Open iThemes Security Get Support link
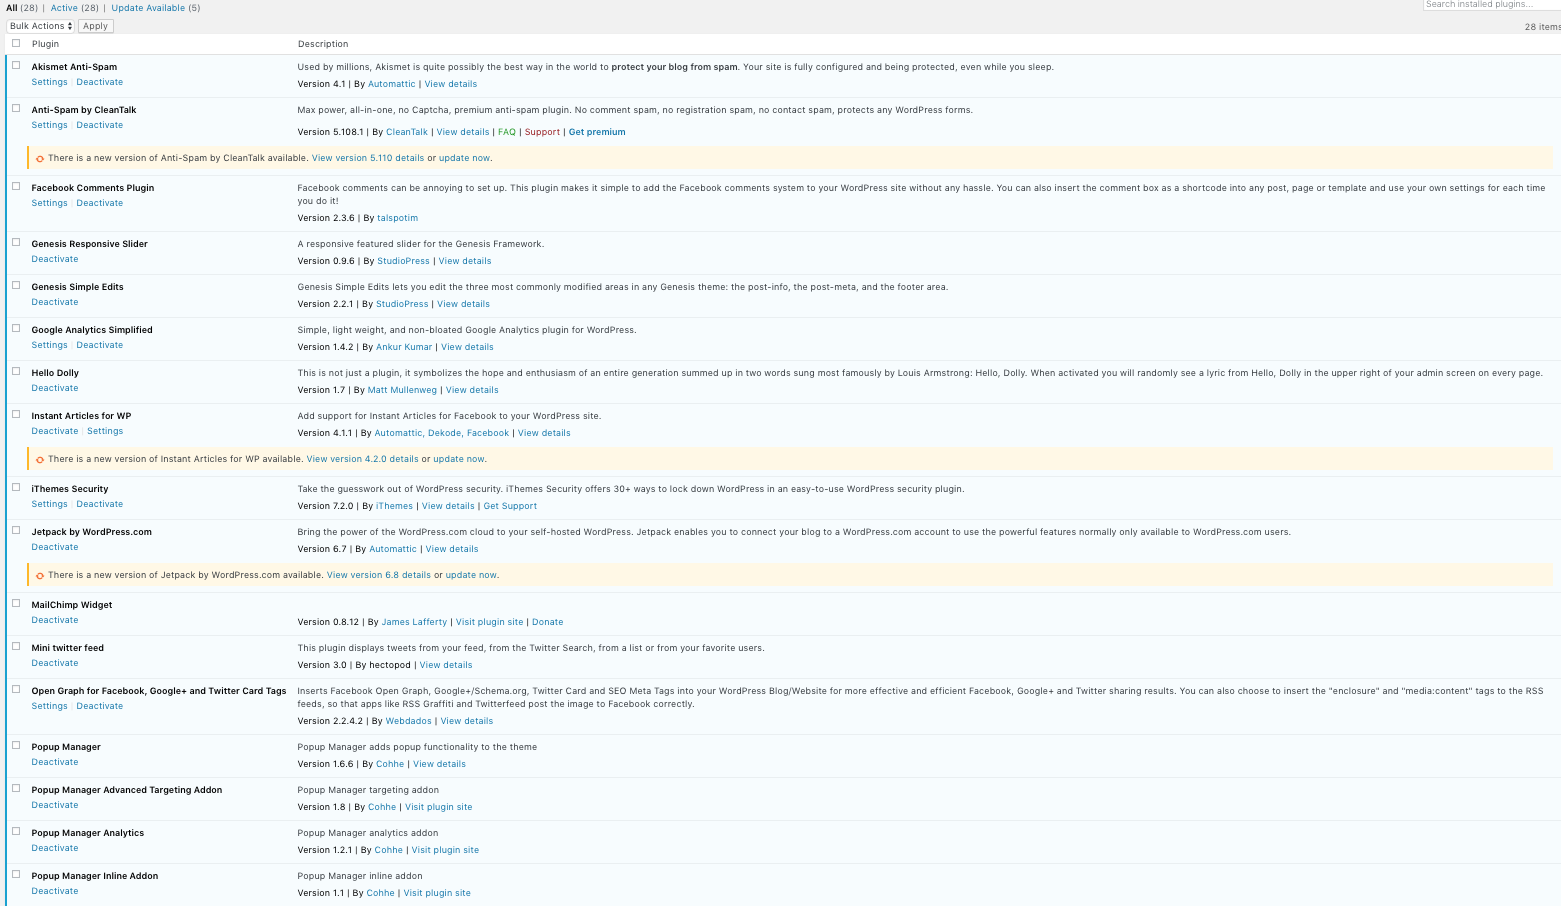Screen dimensions: 1561x906 pyautogui.click(x=510, y=506)
